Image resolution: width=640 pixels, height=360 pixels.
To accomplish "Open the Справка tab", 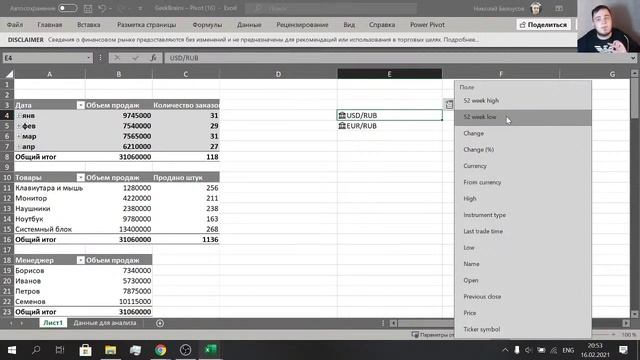I will pos(382,25).
